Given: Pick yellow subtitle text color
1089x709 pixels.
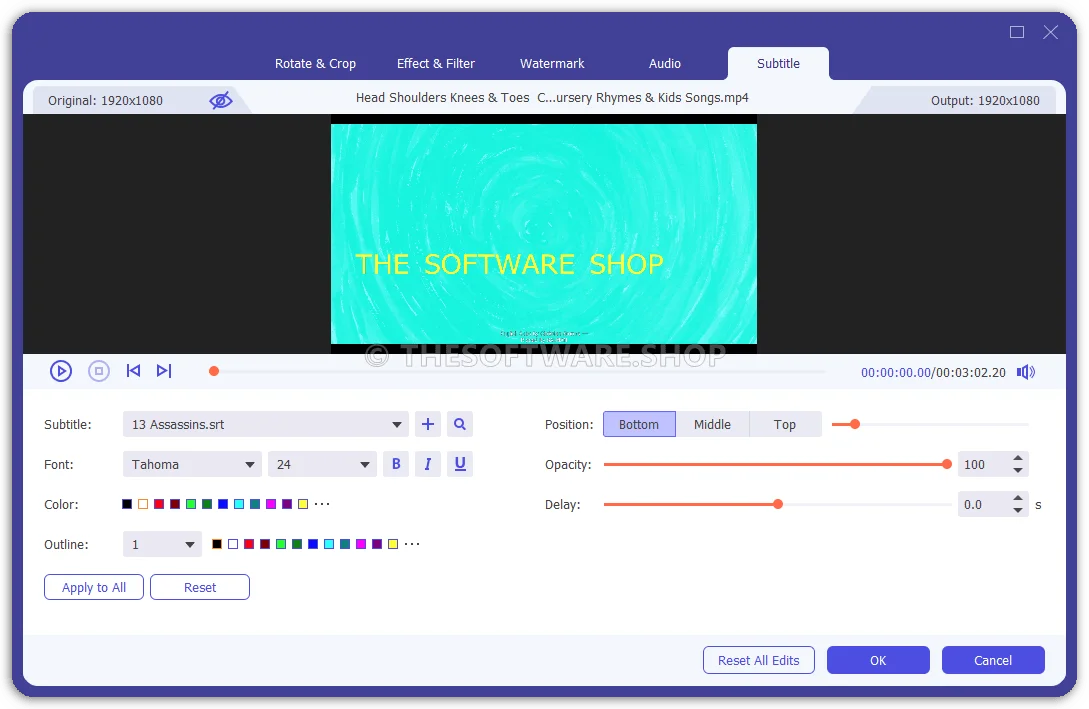Looking at the screenshot, I should 303,504.
